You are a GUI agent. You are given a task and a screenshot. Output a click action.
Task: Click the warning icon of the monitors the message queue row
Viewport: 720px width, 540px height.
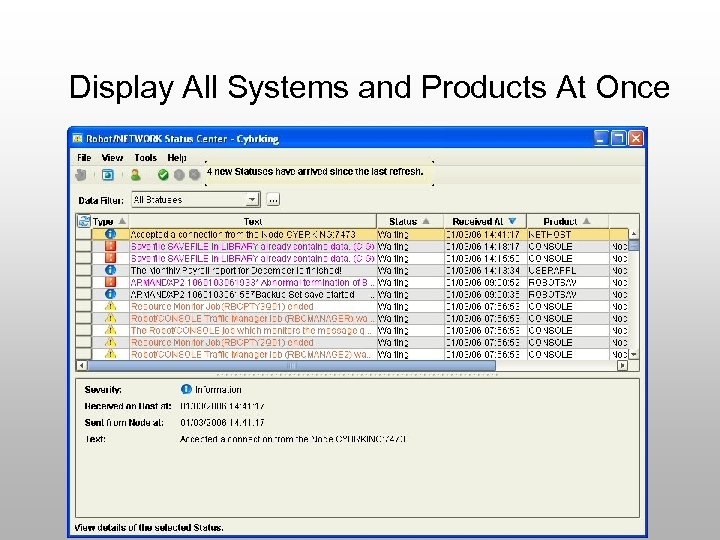110,330
